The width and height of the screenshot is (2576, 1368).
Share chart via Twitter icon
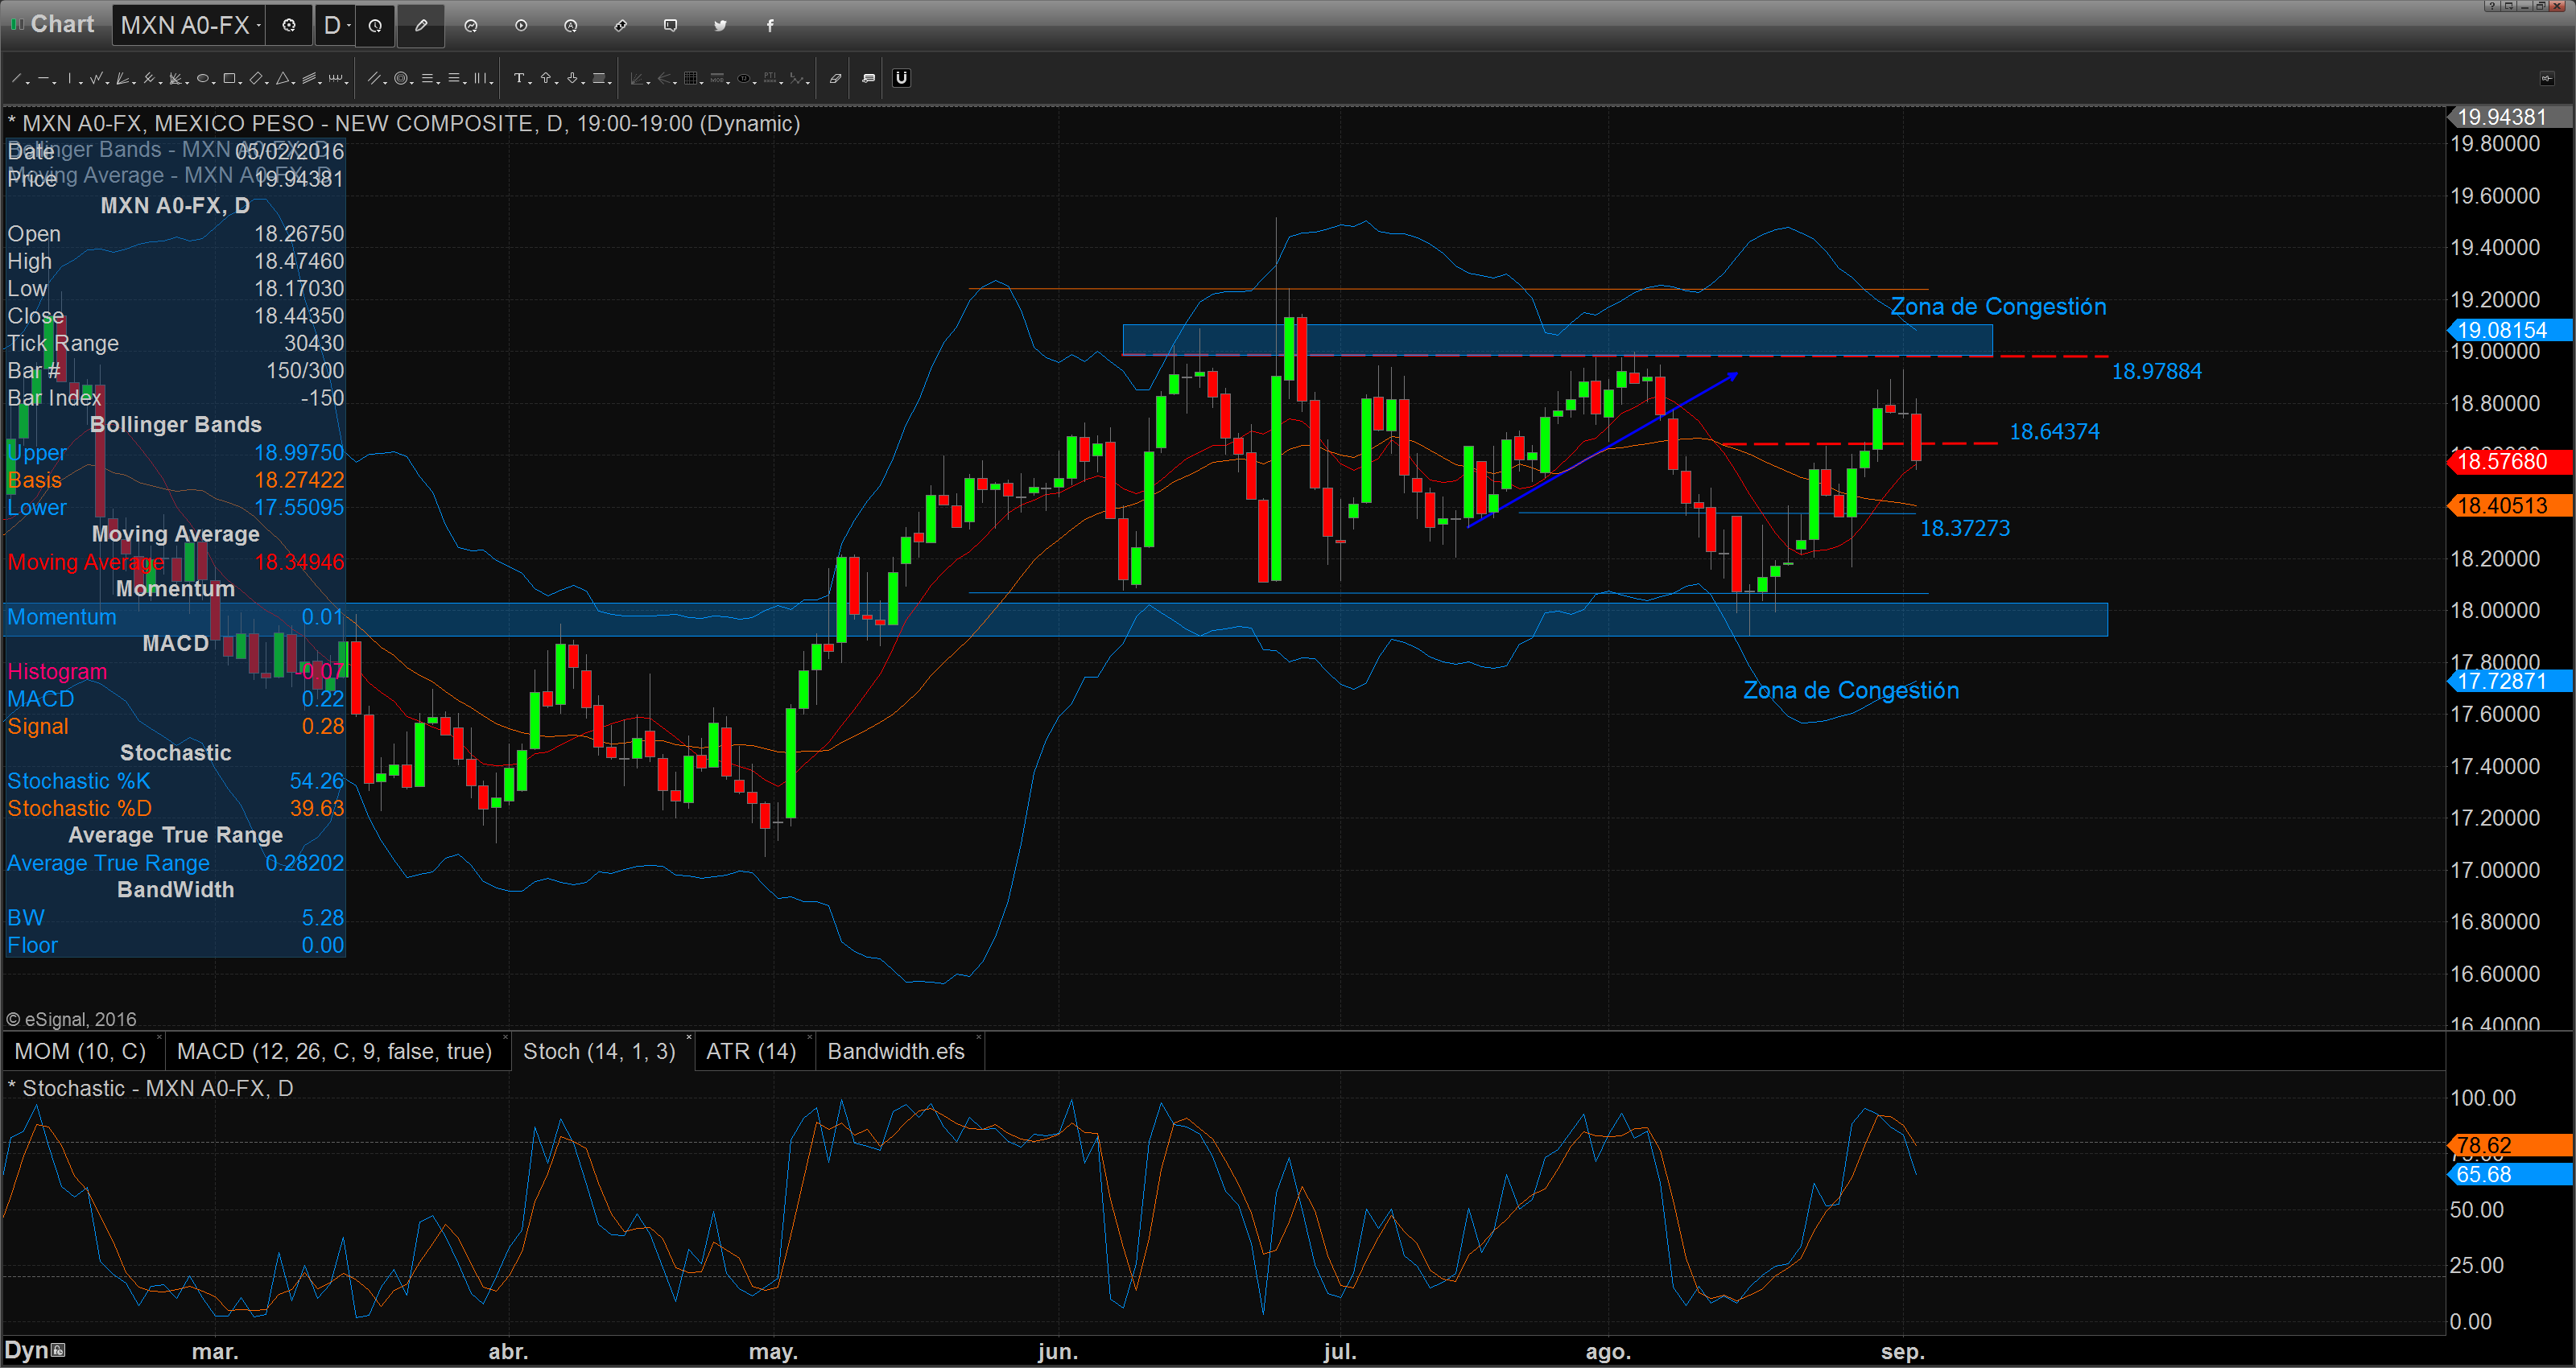[720, 25]
